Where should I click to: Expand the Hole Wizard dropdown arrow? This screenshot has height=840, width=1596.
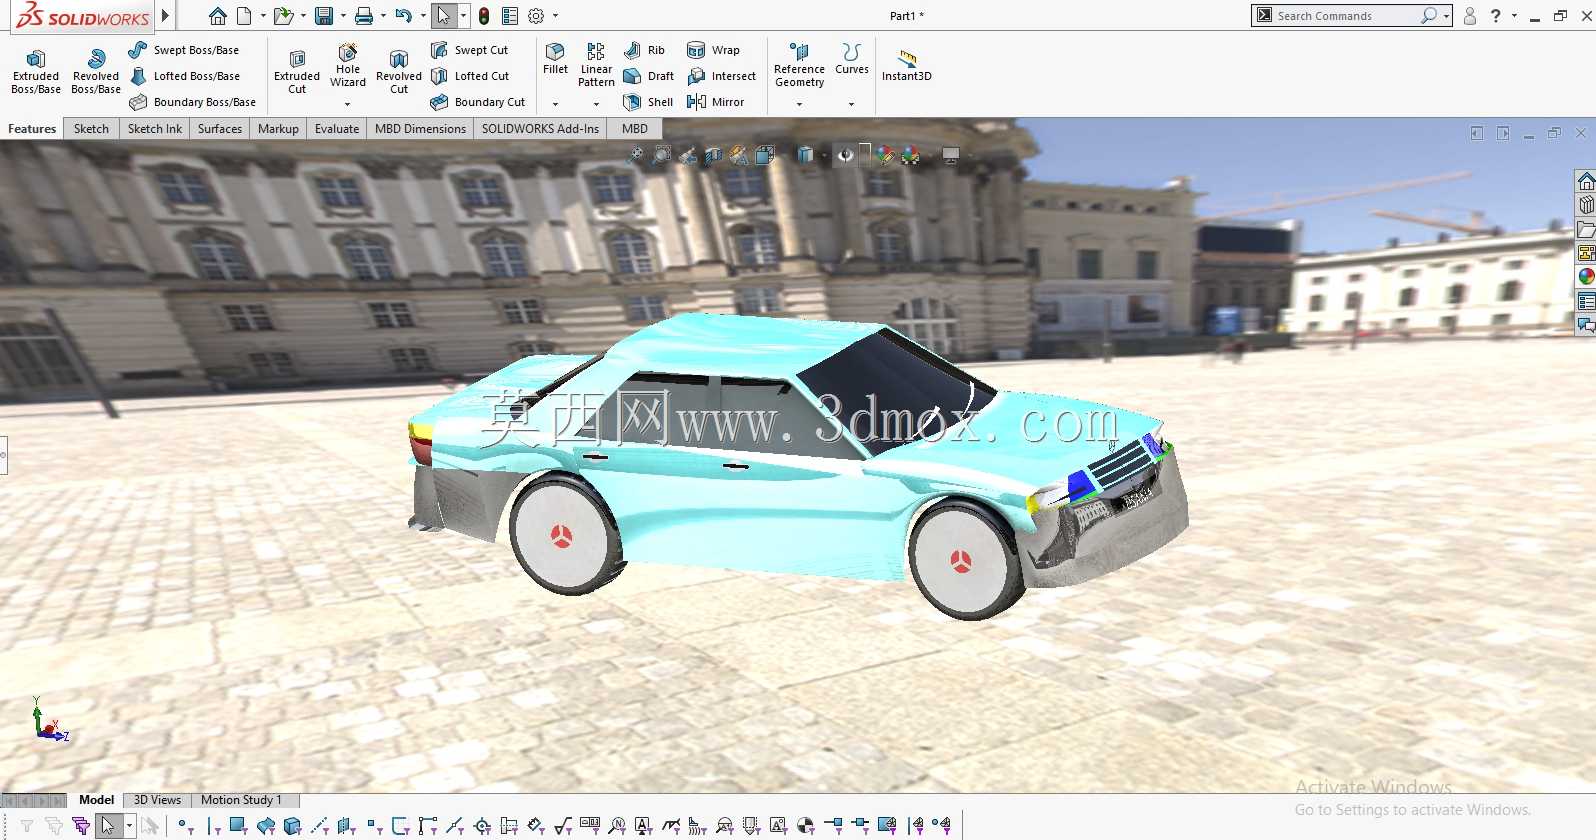coord(348,104)
